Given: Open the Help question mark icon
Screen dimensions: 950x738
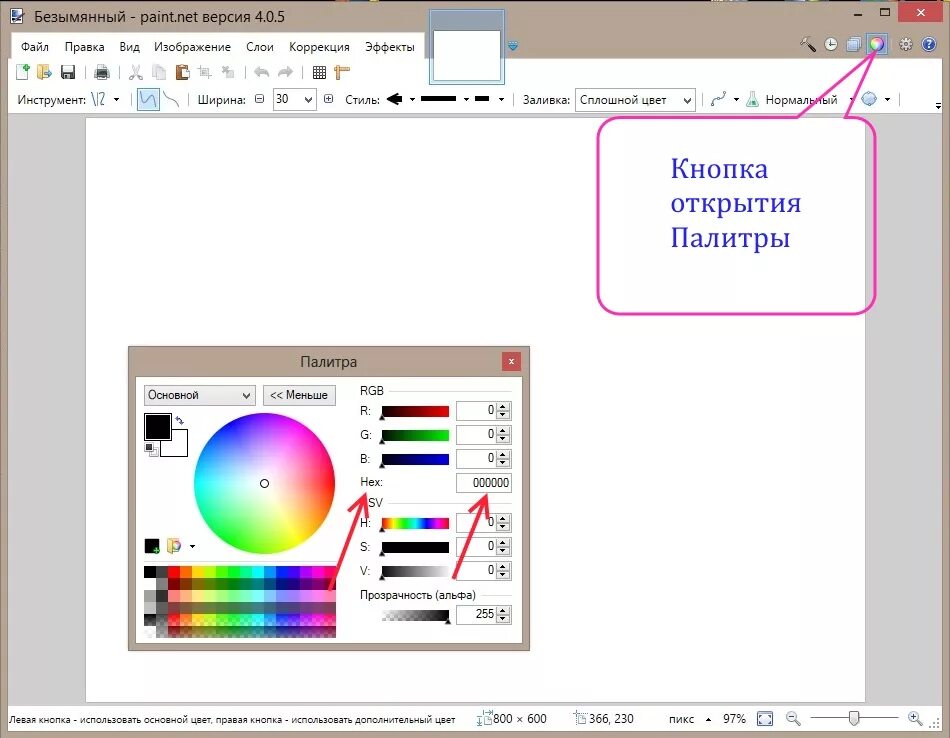Looking at the screenshot, I should coord(929,44).
